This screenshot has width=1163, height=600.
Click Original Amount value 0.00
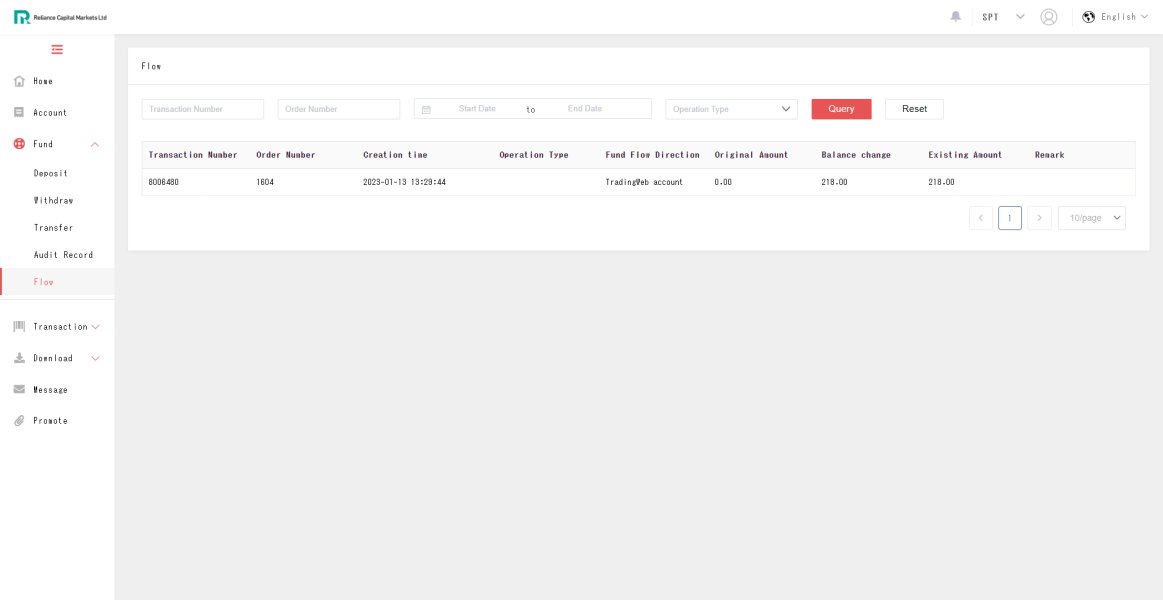pyautogui.click(x=722, y=182)
